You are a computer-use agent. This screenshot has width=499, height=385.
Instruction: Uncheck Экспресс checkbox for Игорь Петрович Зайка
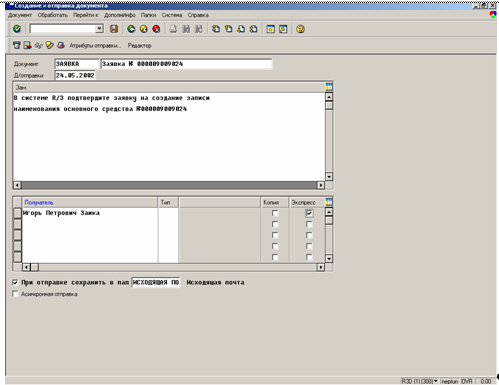309,213
